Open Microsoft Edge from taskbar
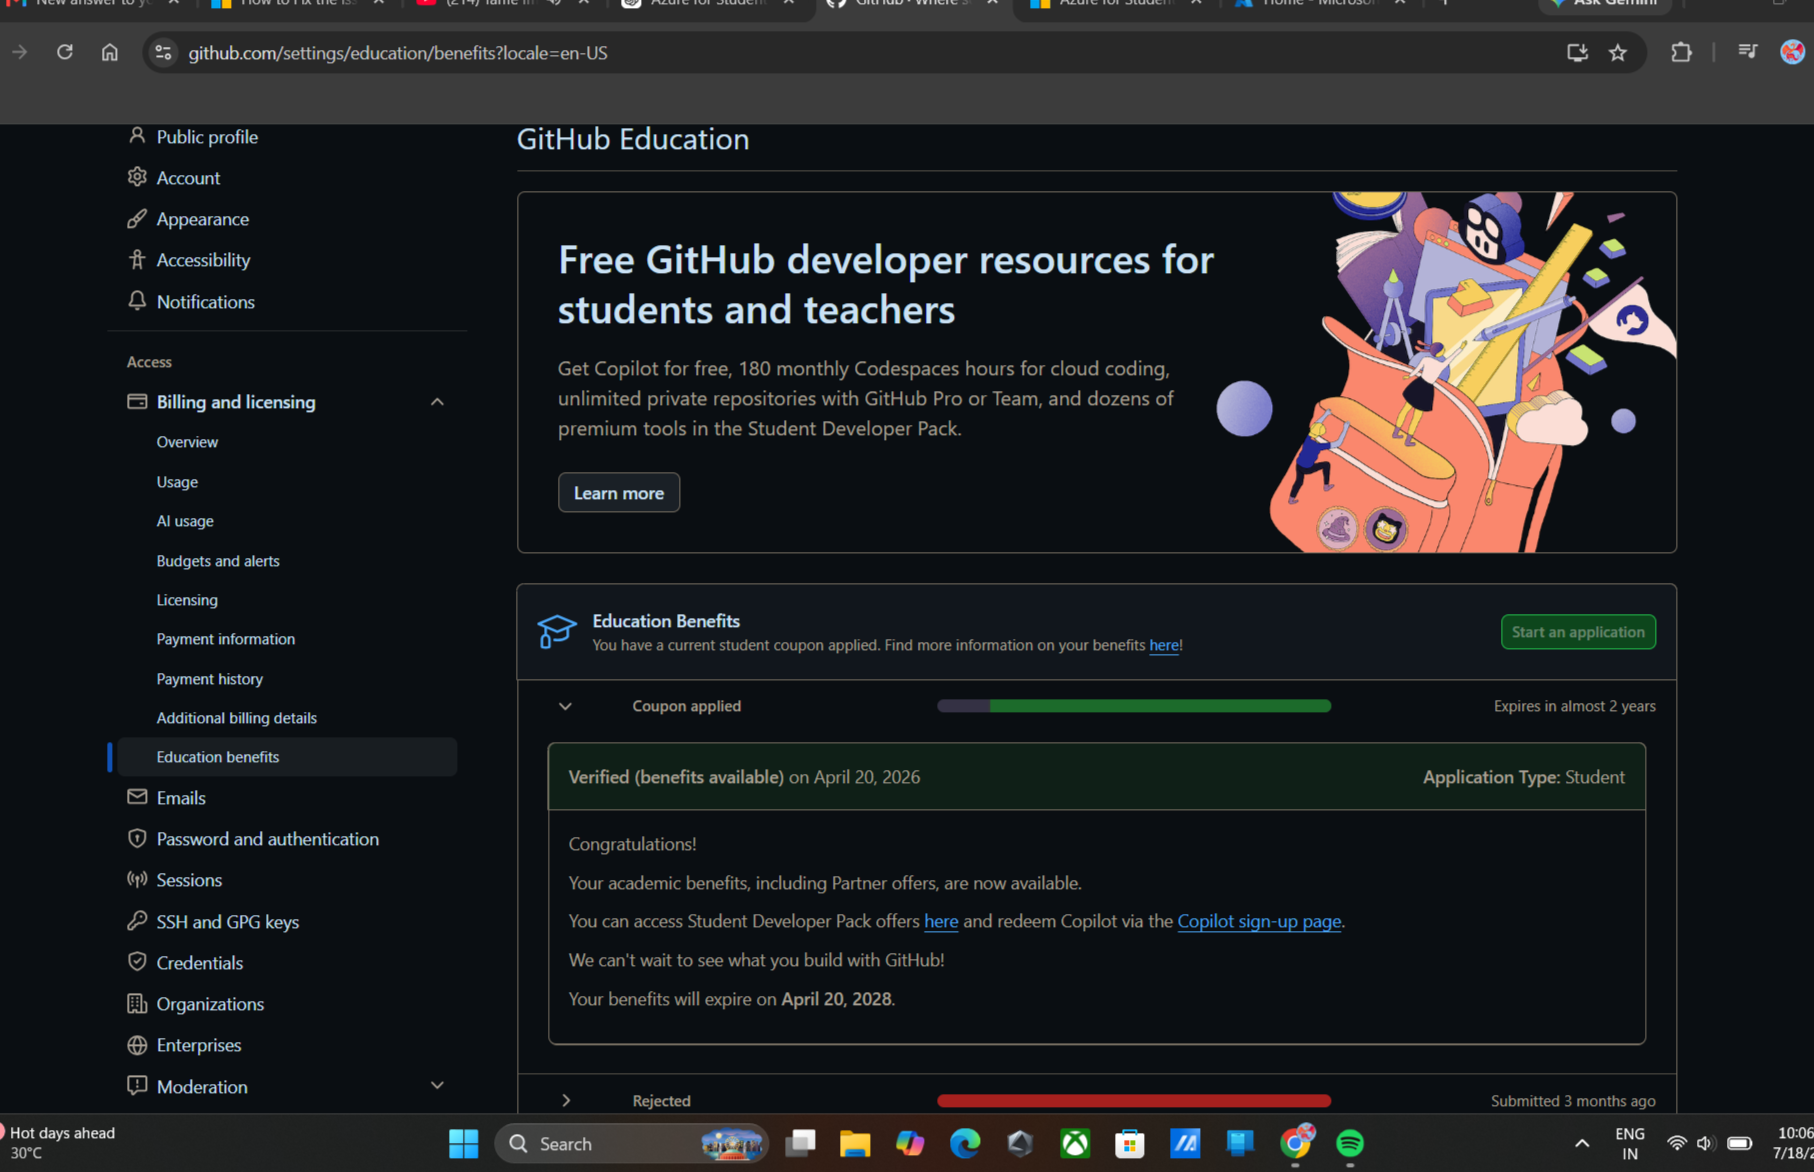Screen dimensions: 1814x1172 965,1143
